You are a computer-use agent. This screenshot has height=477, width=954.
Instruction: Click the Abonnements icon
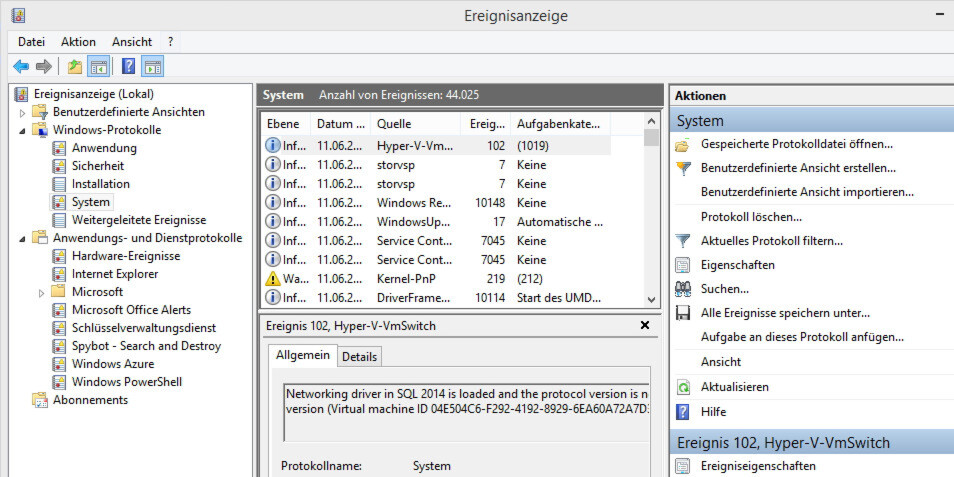40,400
